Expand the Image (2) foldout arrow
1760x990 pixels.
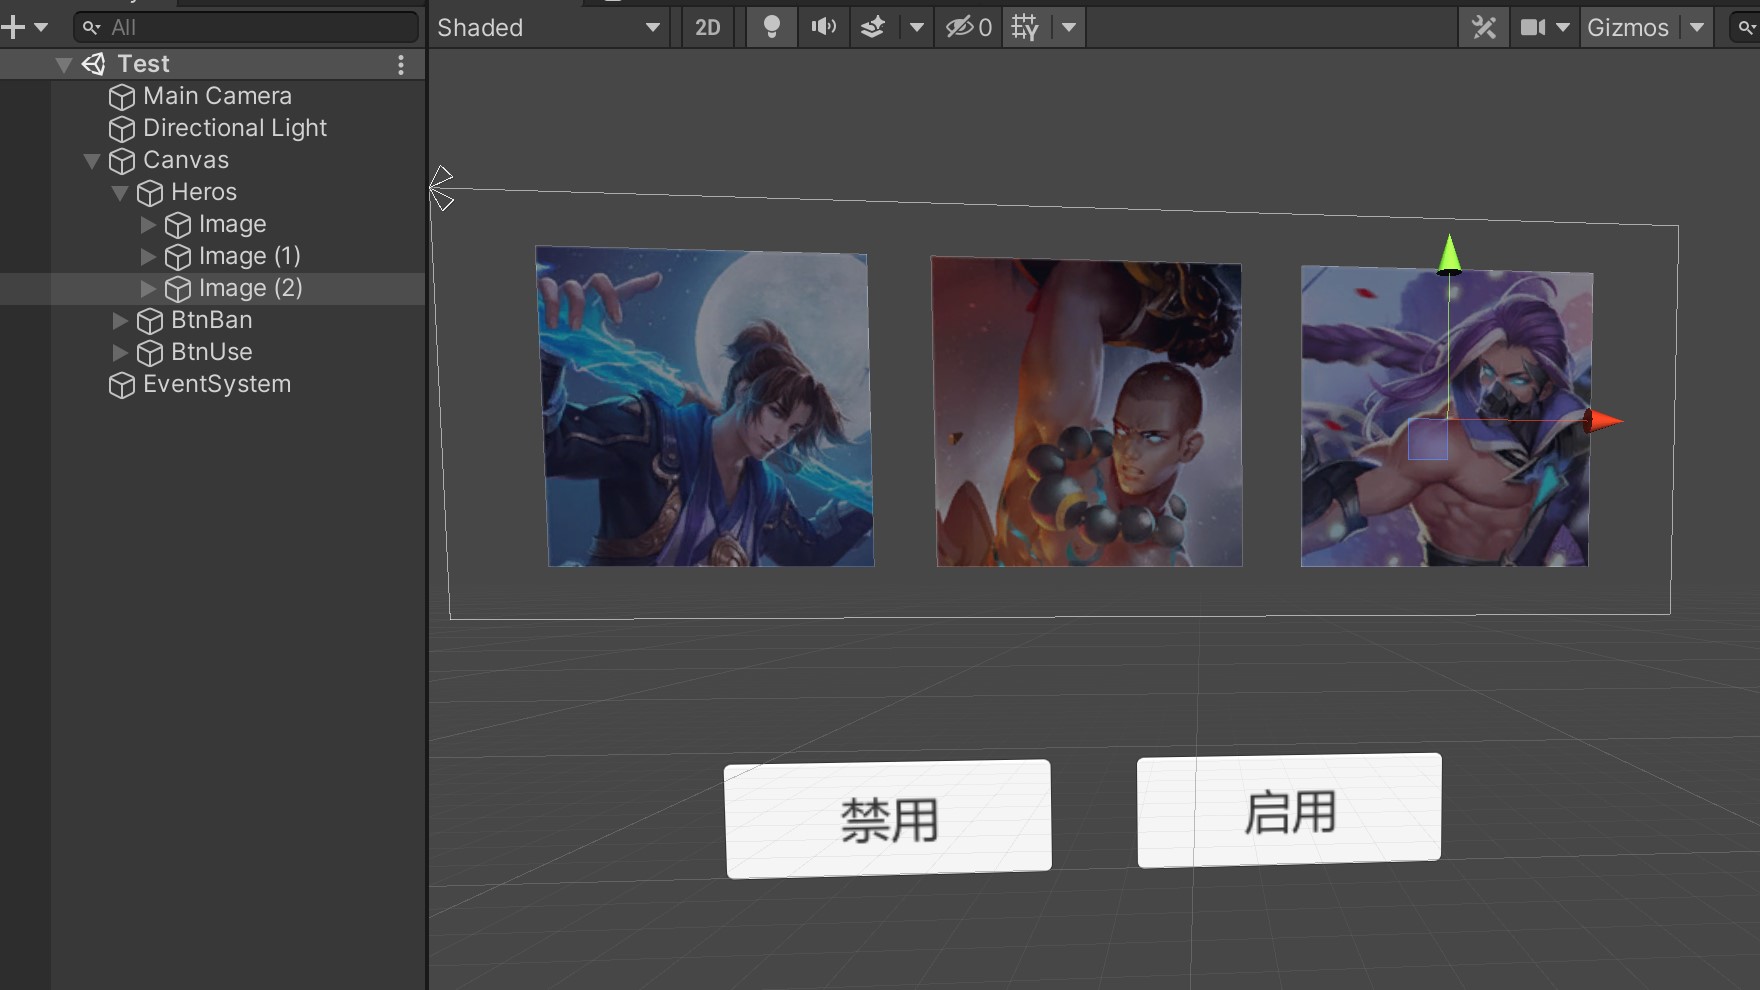pos(148,288)
